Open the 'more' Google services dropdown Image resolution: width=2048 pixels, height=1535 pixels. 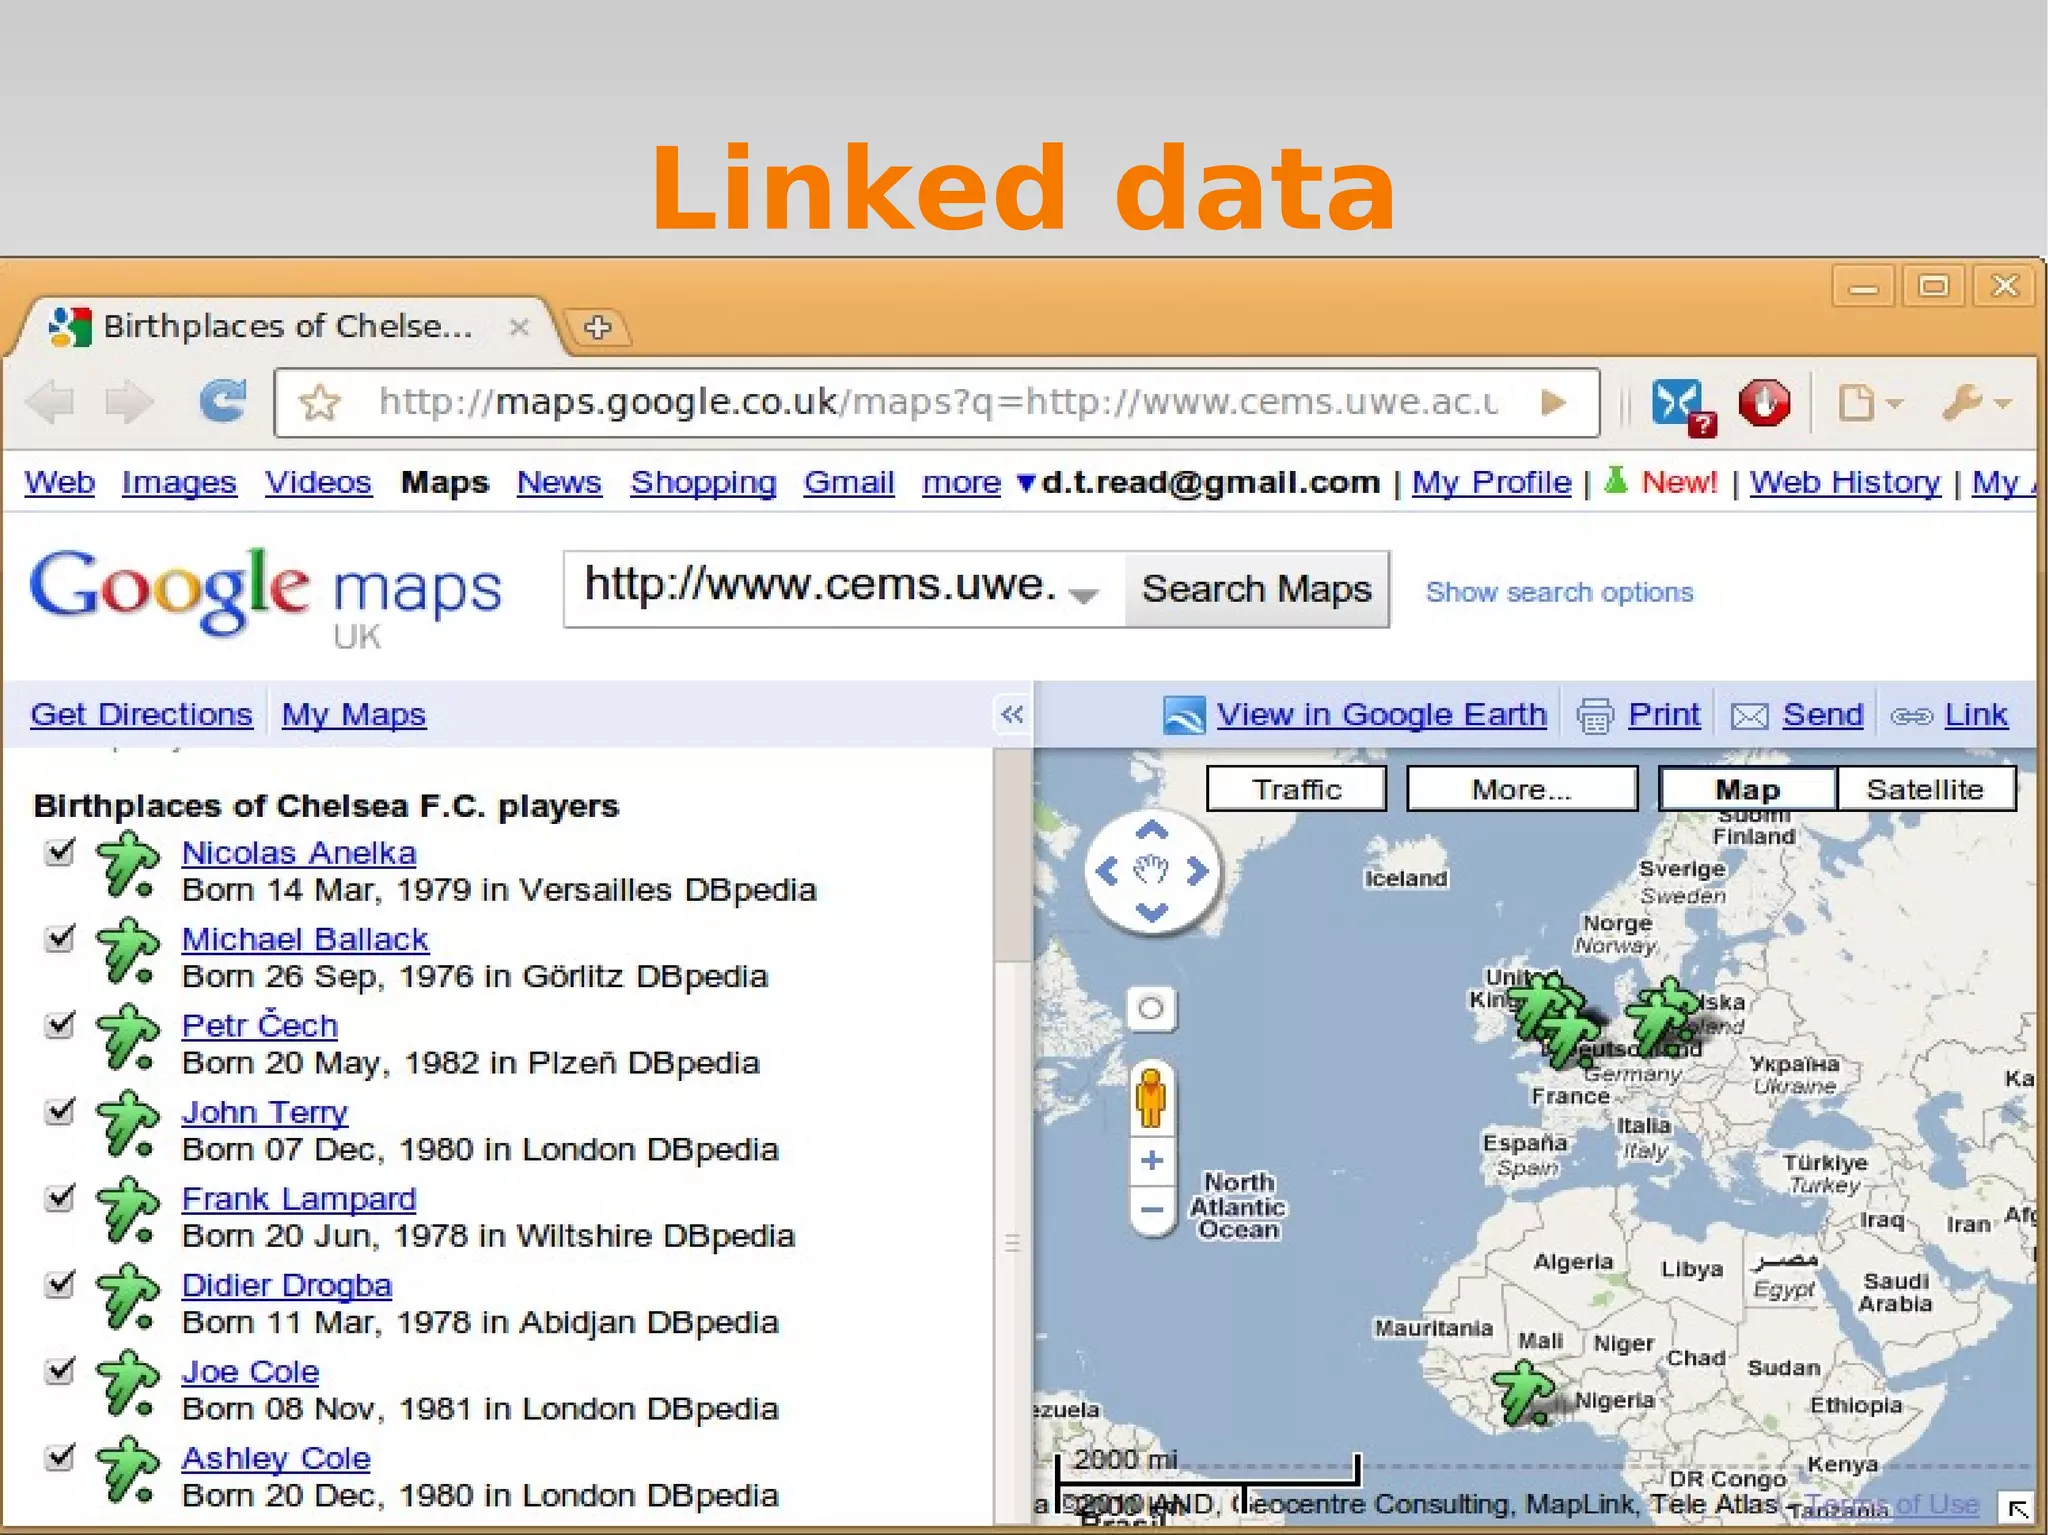pos(978,483)
